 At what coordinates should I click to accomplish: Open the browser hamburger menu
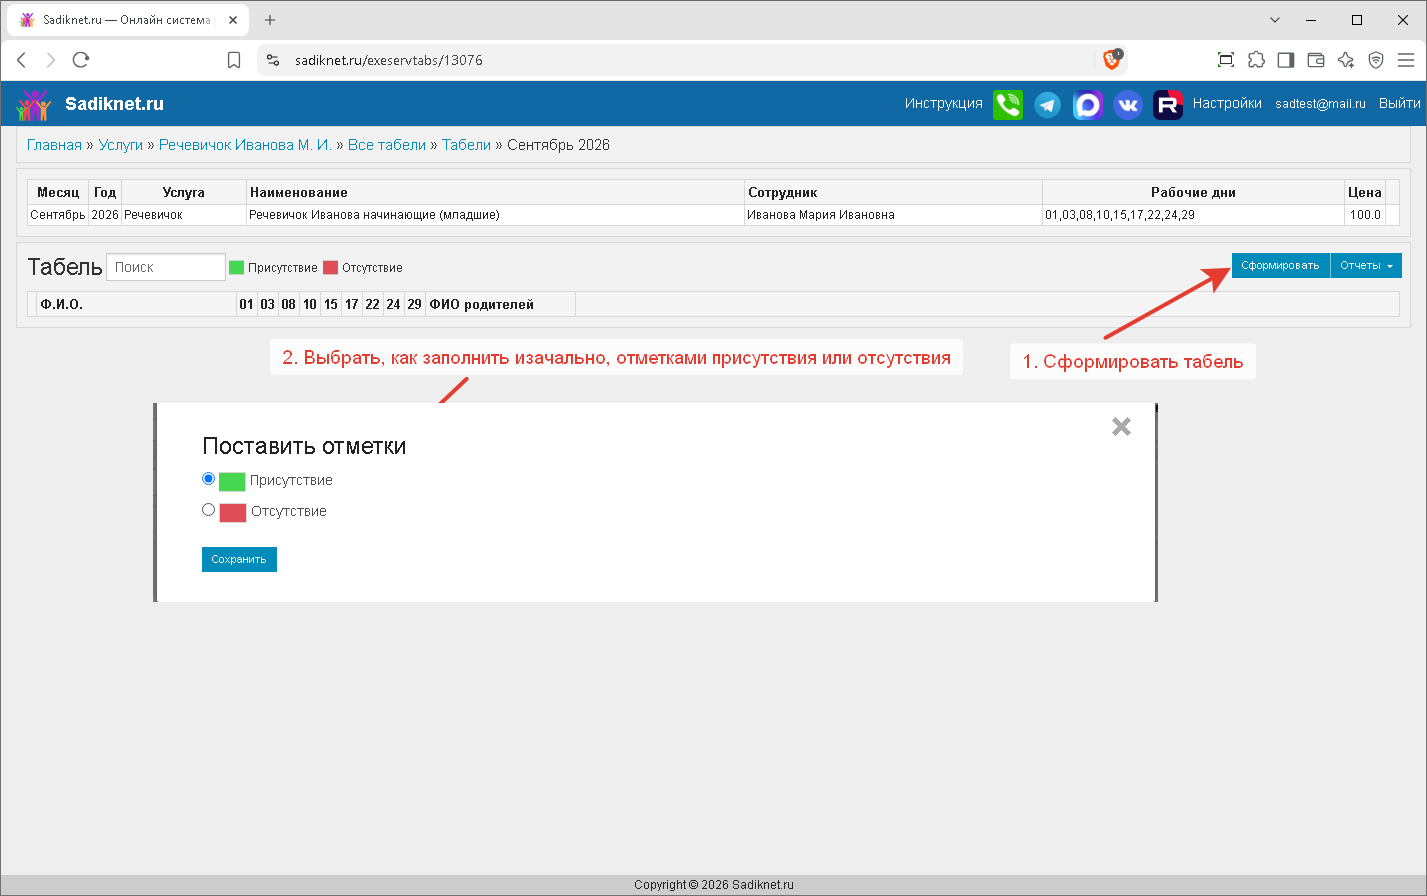point(1406,60)
